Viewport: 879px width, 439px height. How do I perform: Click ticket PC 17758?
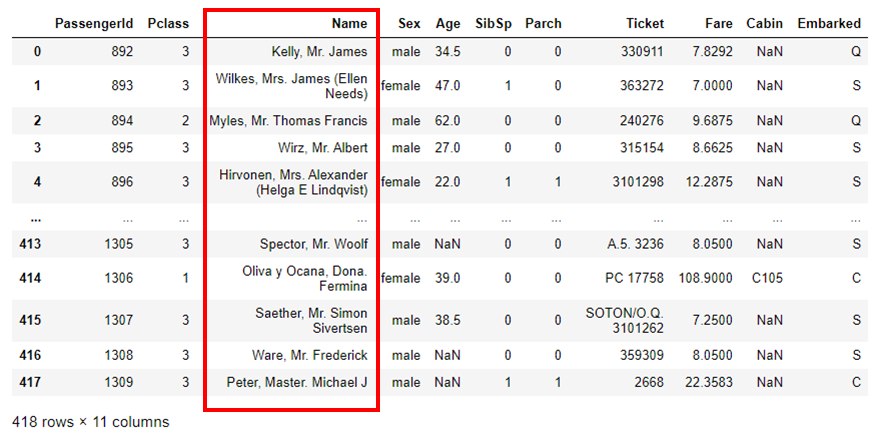pyautogui.click(x=635, y=278)
